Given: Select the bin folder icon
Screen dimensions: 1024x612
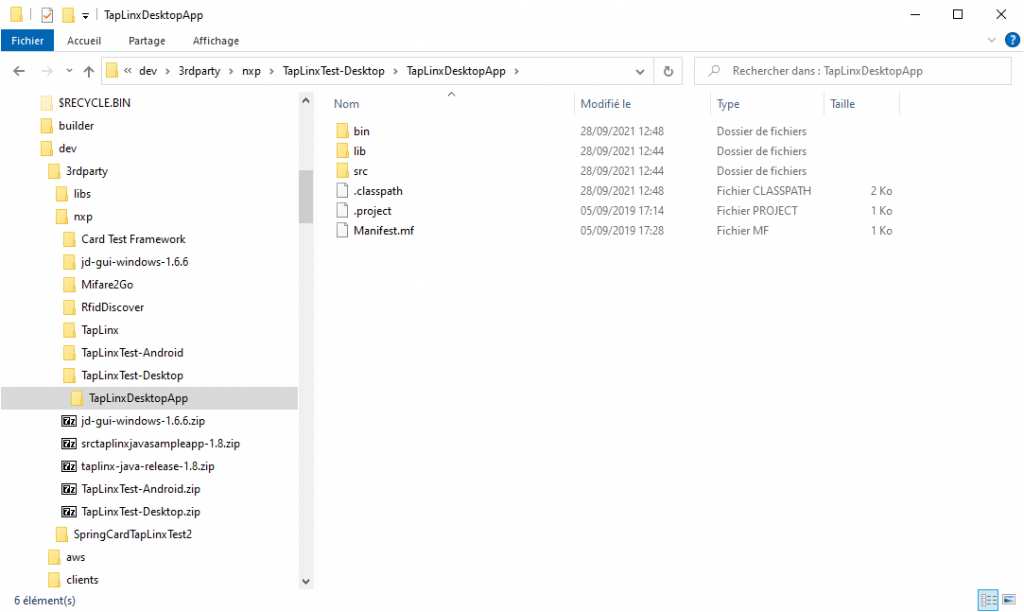Looking at the screenshot, I should pos(342,131).
